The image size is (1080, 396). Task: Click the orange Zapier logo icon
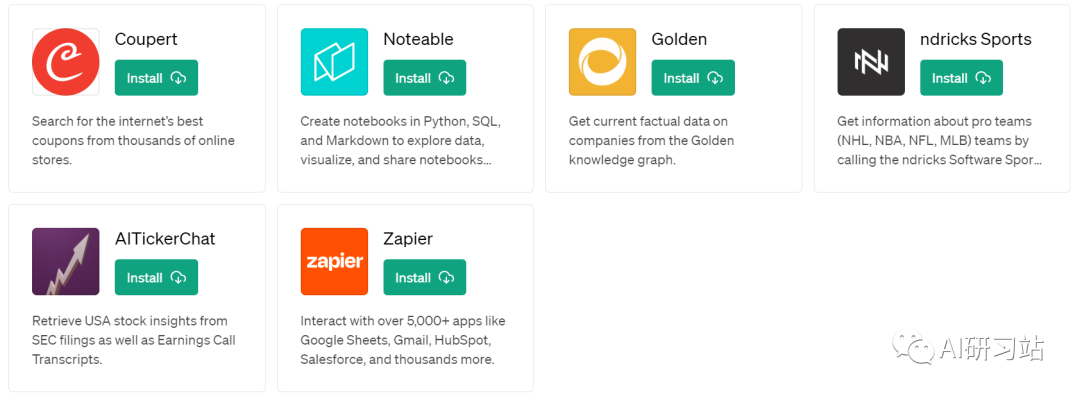[334, 262]
